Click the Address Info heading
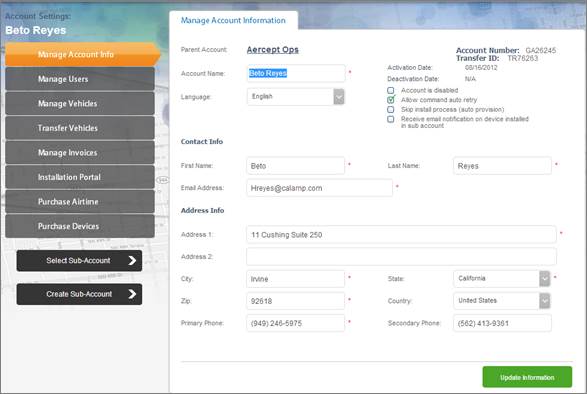Screen dimensions: 587x394 coord(203,210)
